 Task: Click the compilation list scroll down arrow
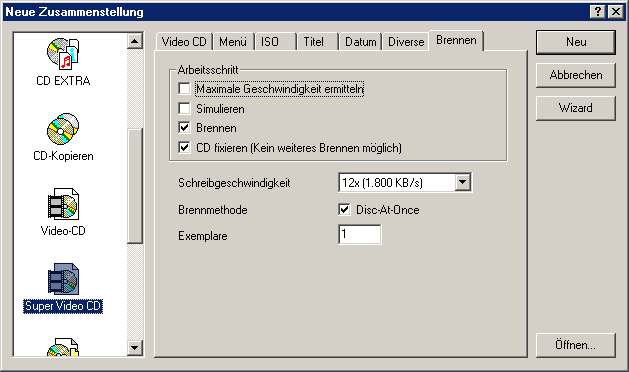tap(135, 348)
